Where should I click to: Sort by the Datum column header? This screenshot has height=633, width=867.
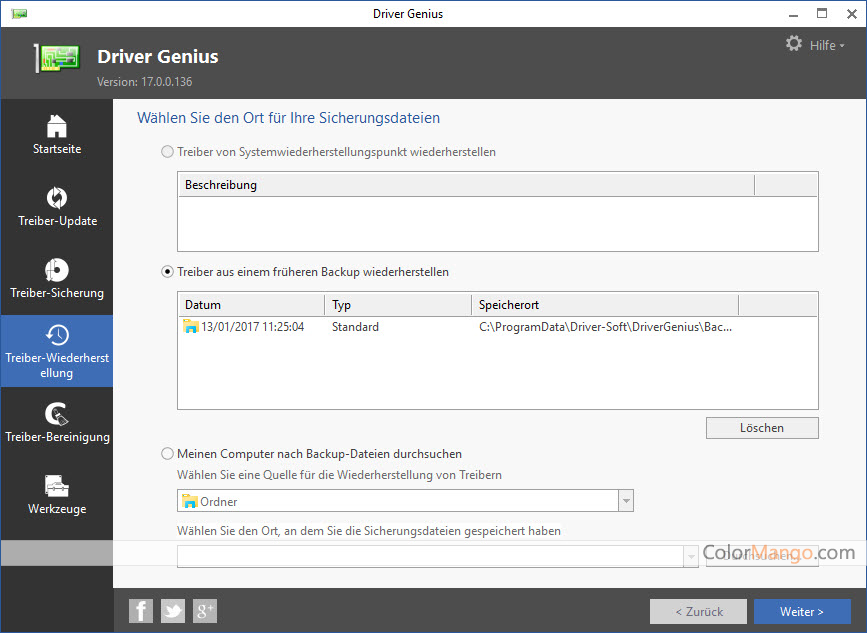point(252,305)
